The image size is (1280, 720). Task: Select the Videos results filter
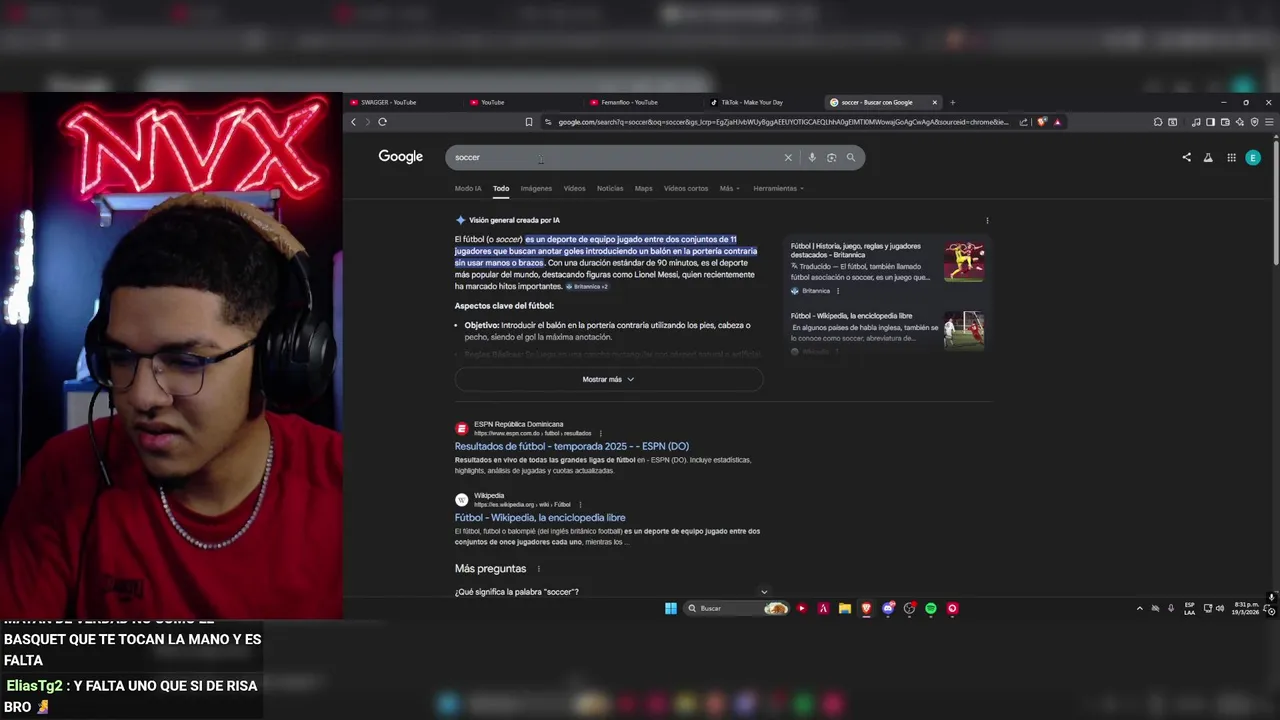tap(574, 188)
